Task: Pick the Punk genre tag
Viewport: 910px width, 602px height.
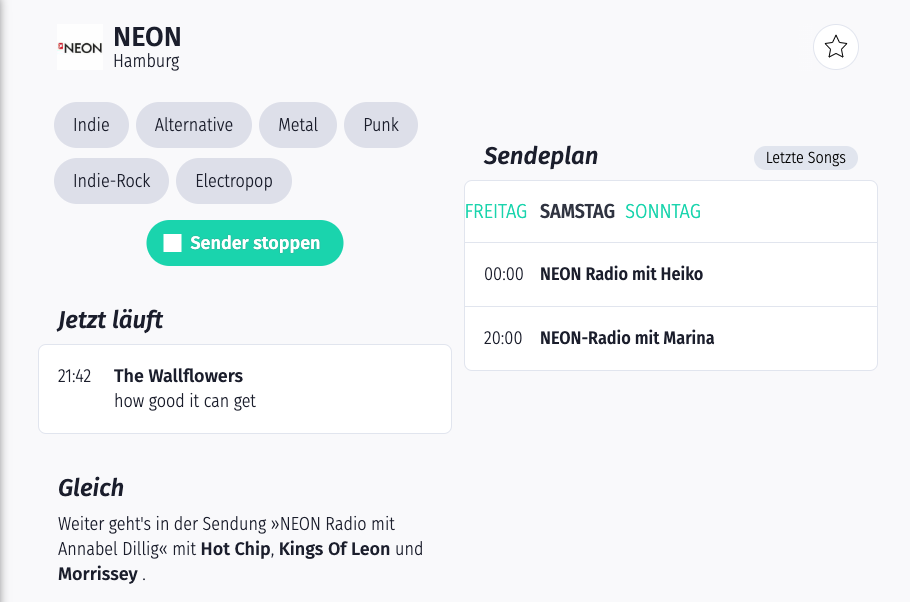Action: pyautogui.click(x=381, y=125)
